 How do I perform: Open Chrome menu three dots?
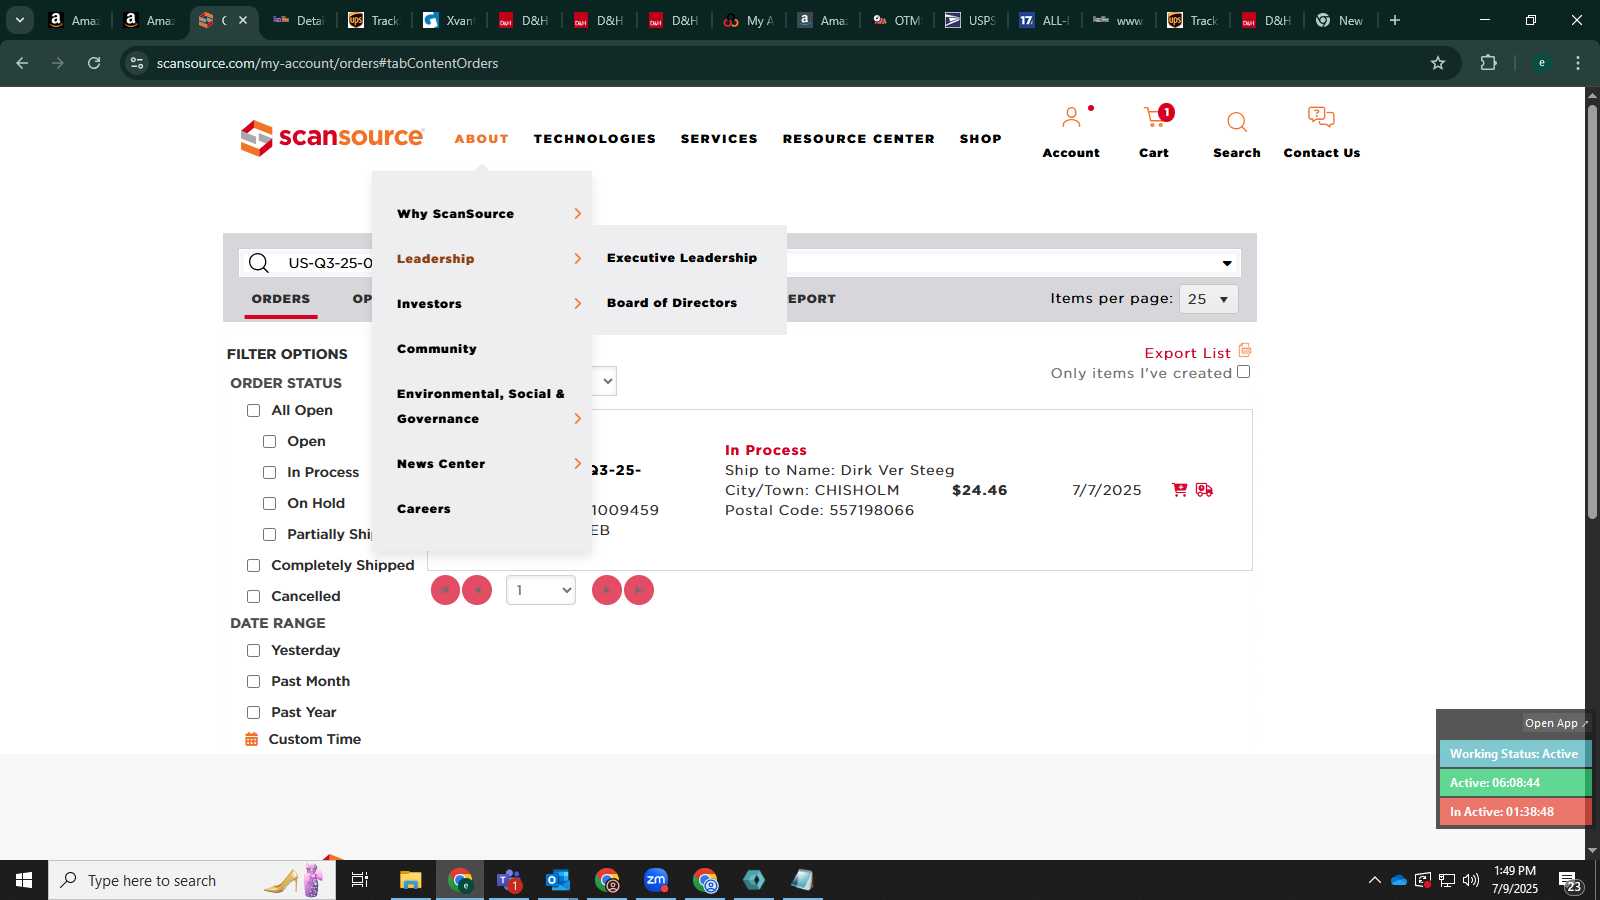[x=1578, y=63]
